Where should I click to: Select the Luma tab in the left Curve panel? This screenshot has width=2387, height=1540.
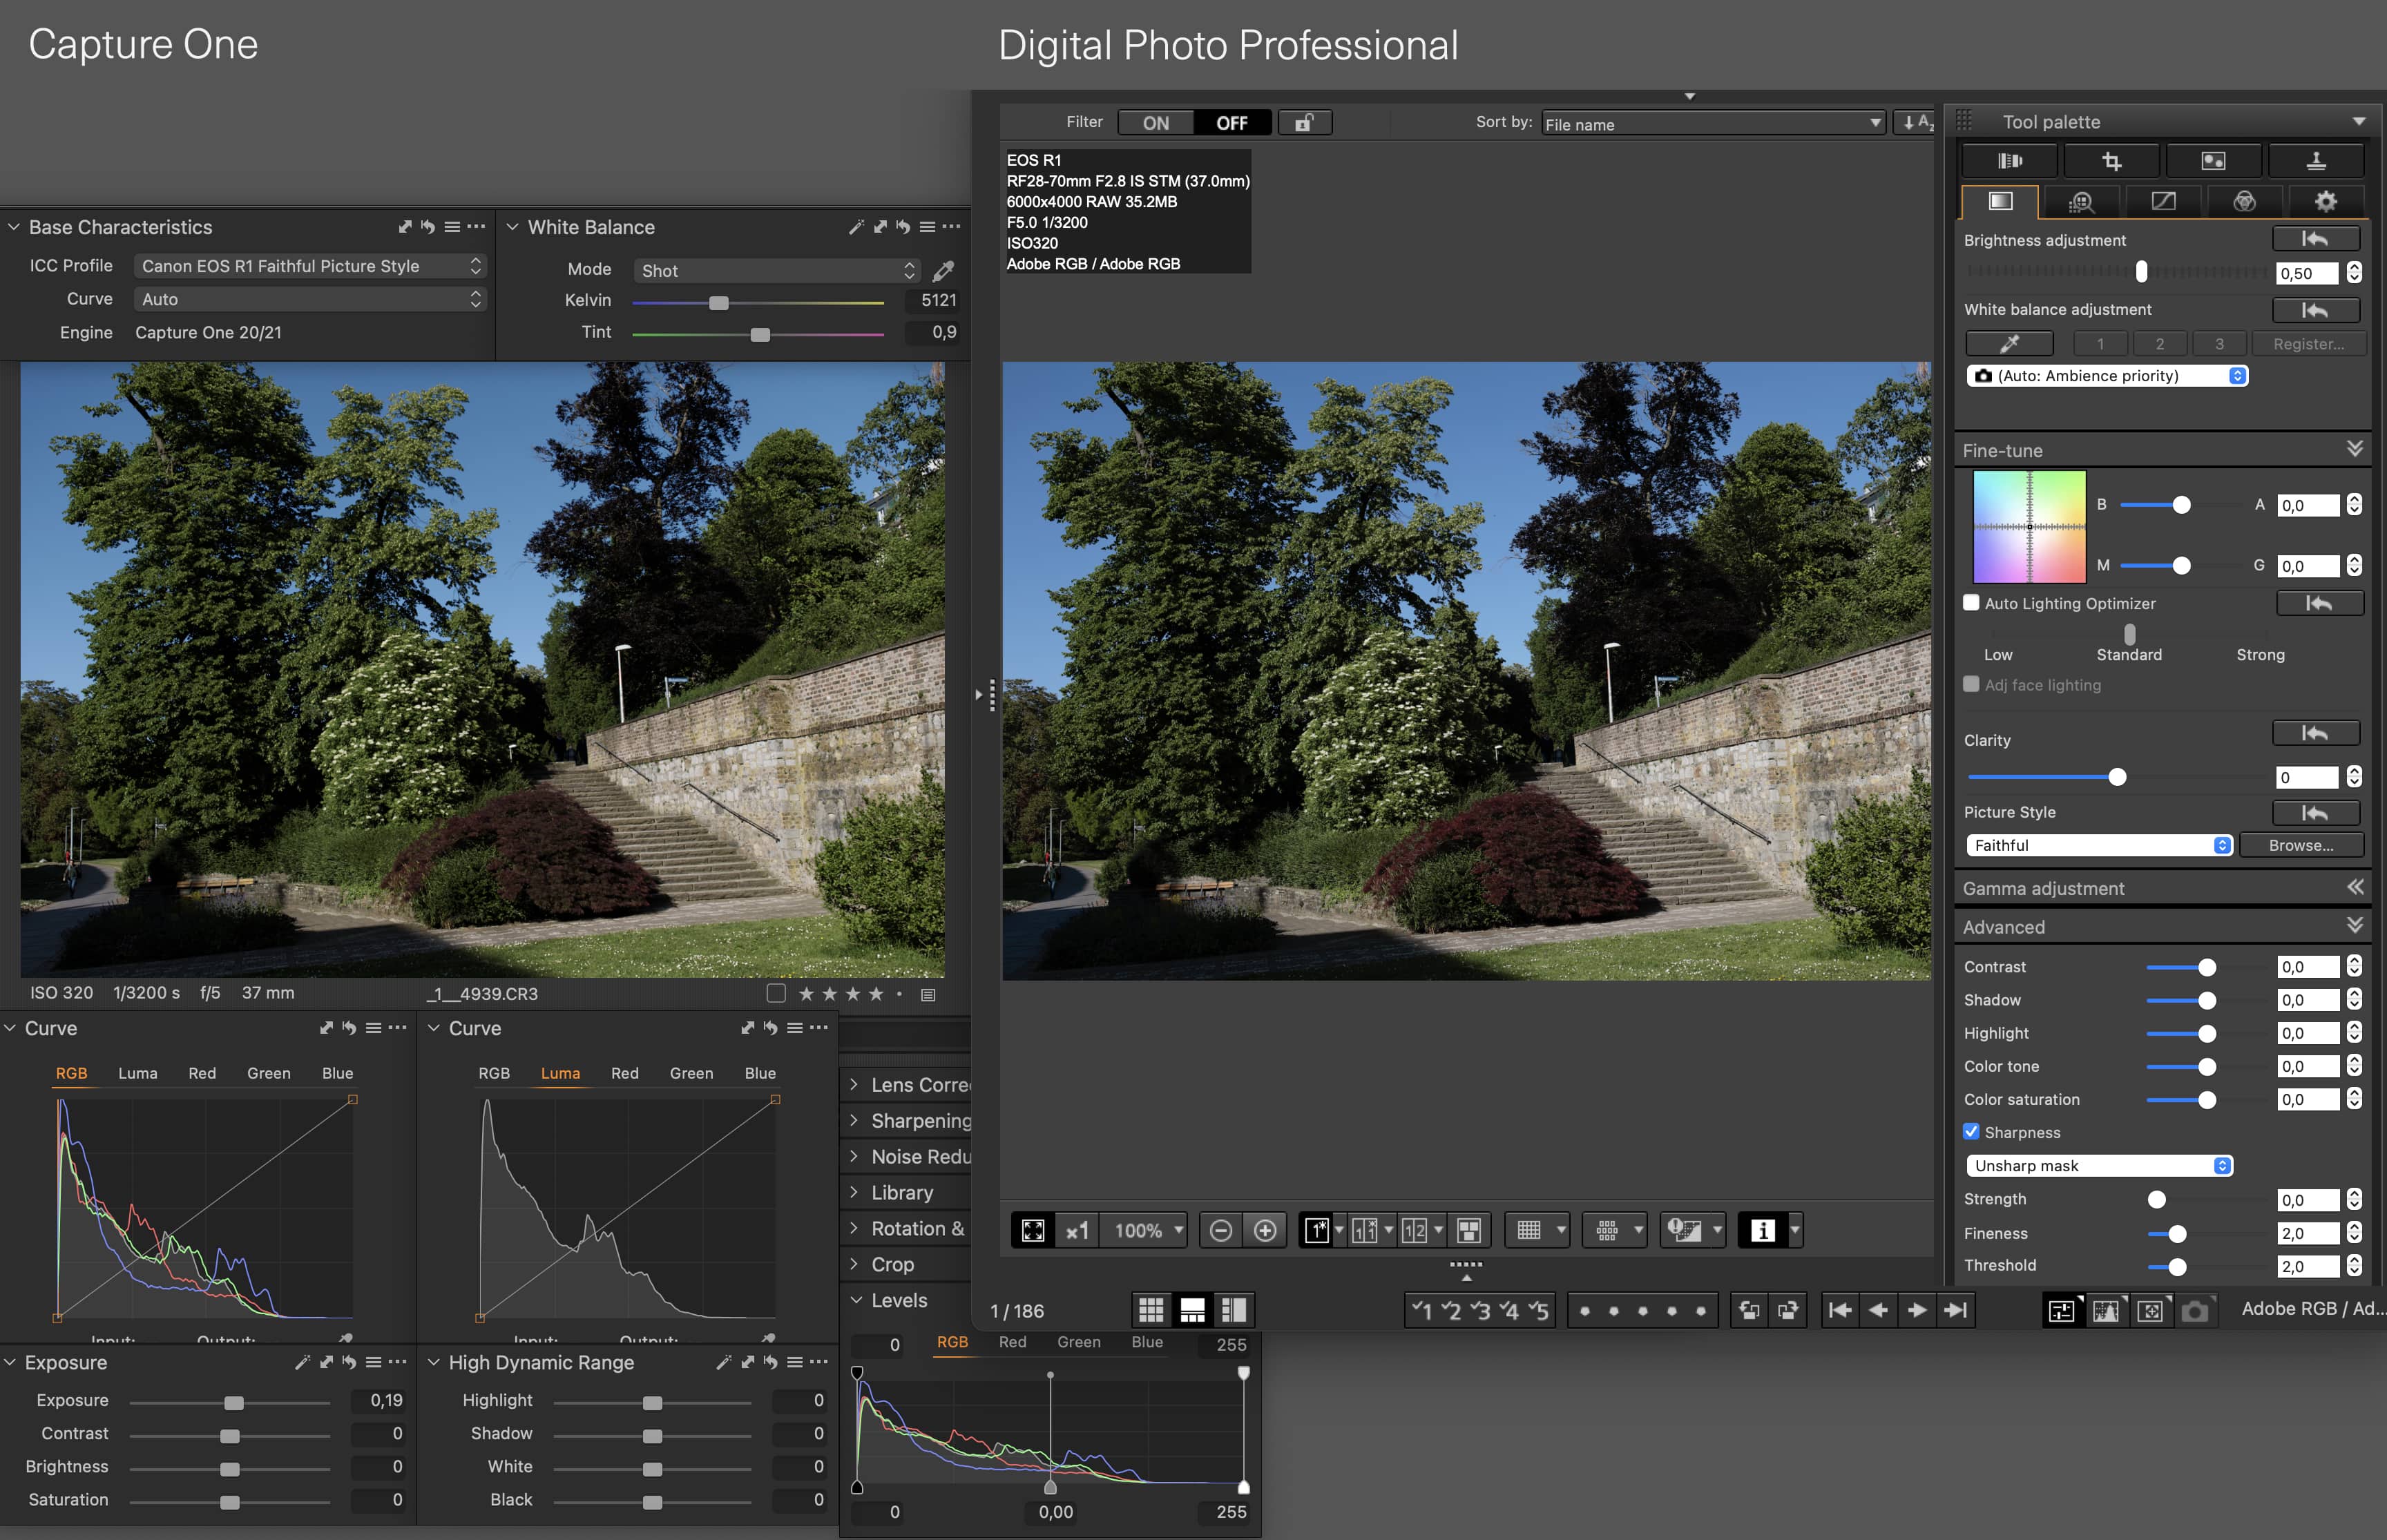pos(137,1073)
